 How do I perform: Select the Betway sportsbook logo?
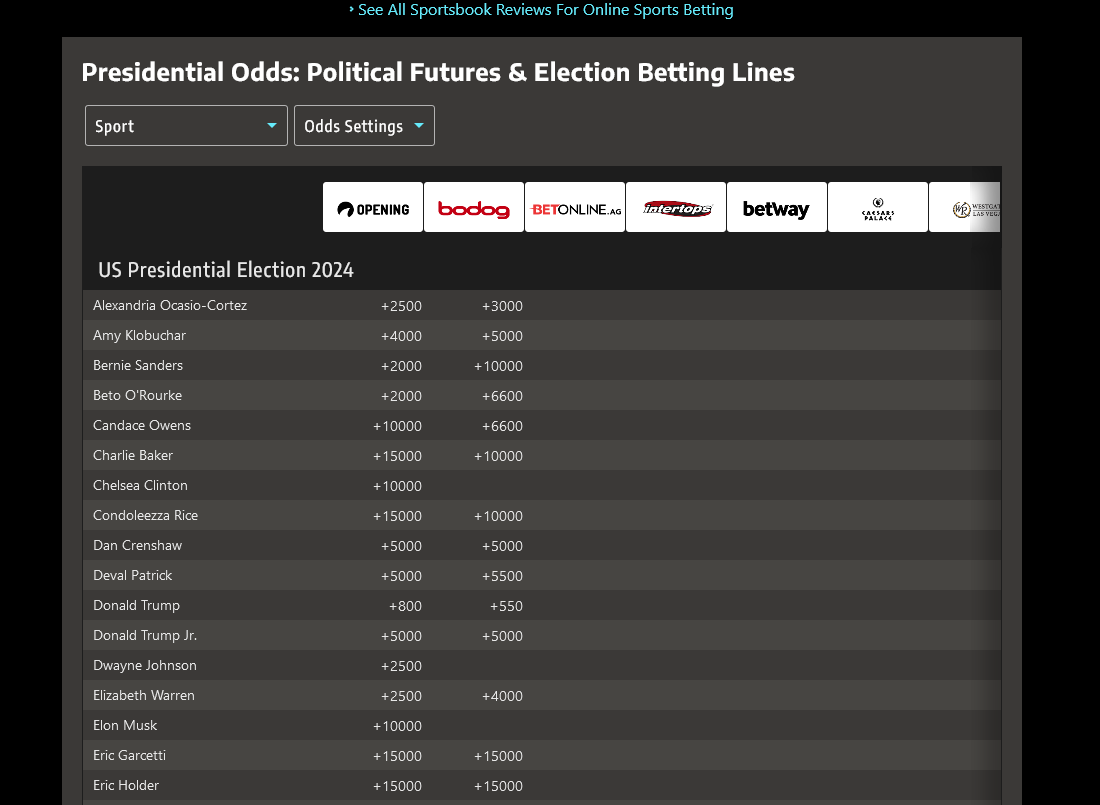777,207
